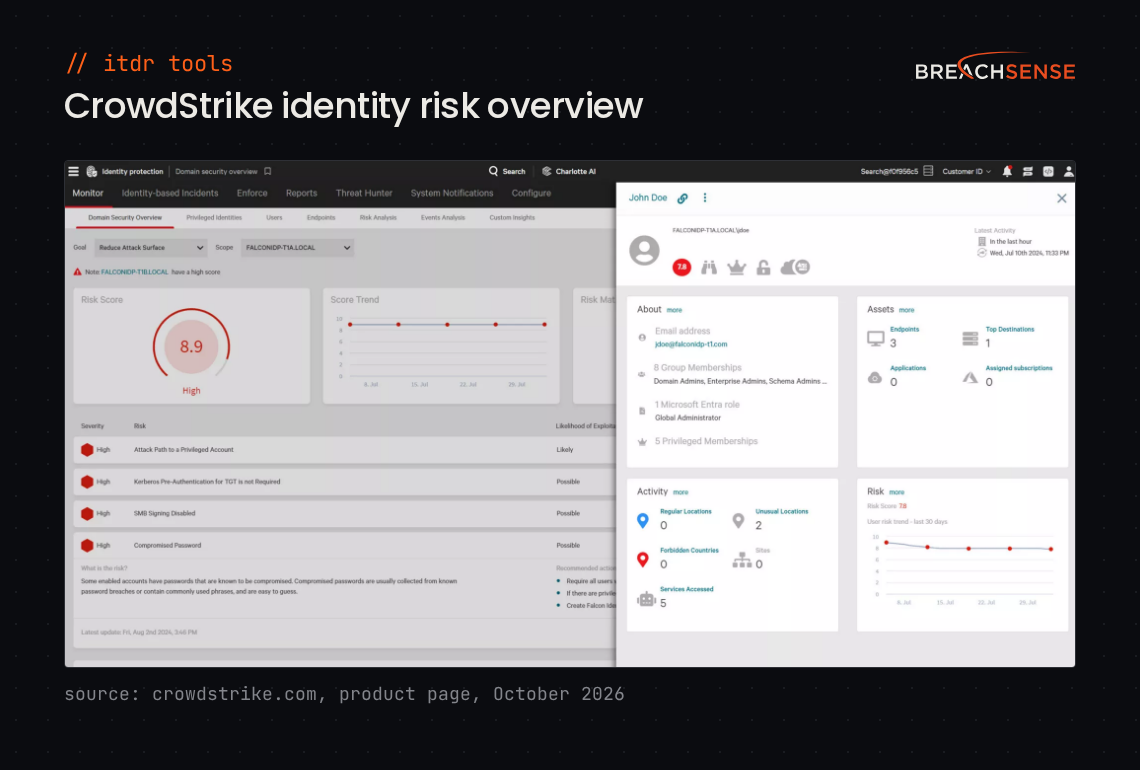The width and height of the screenshot is (1140, 770).
Task: Close the John Doe side panel
Action: pyautogui.click(x=1061, y=198)
